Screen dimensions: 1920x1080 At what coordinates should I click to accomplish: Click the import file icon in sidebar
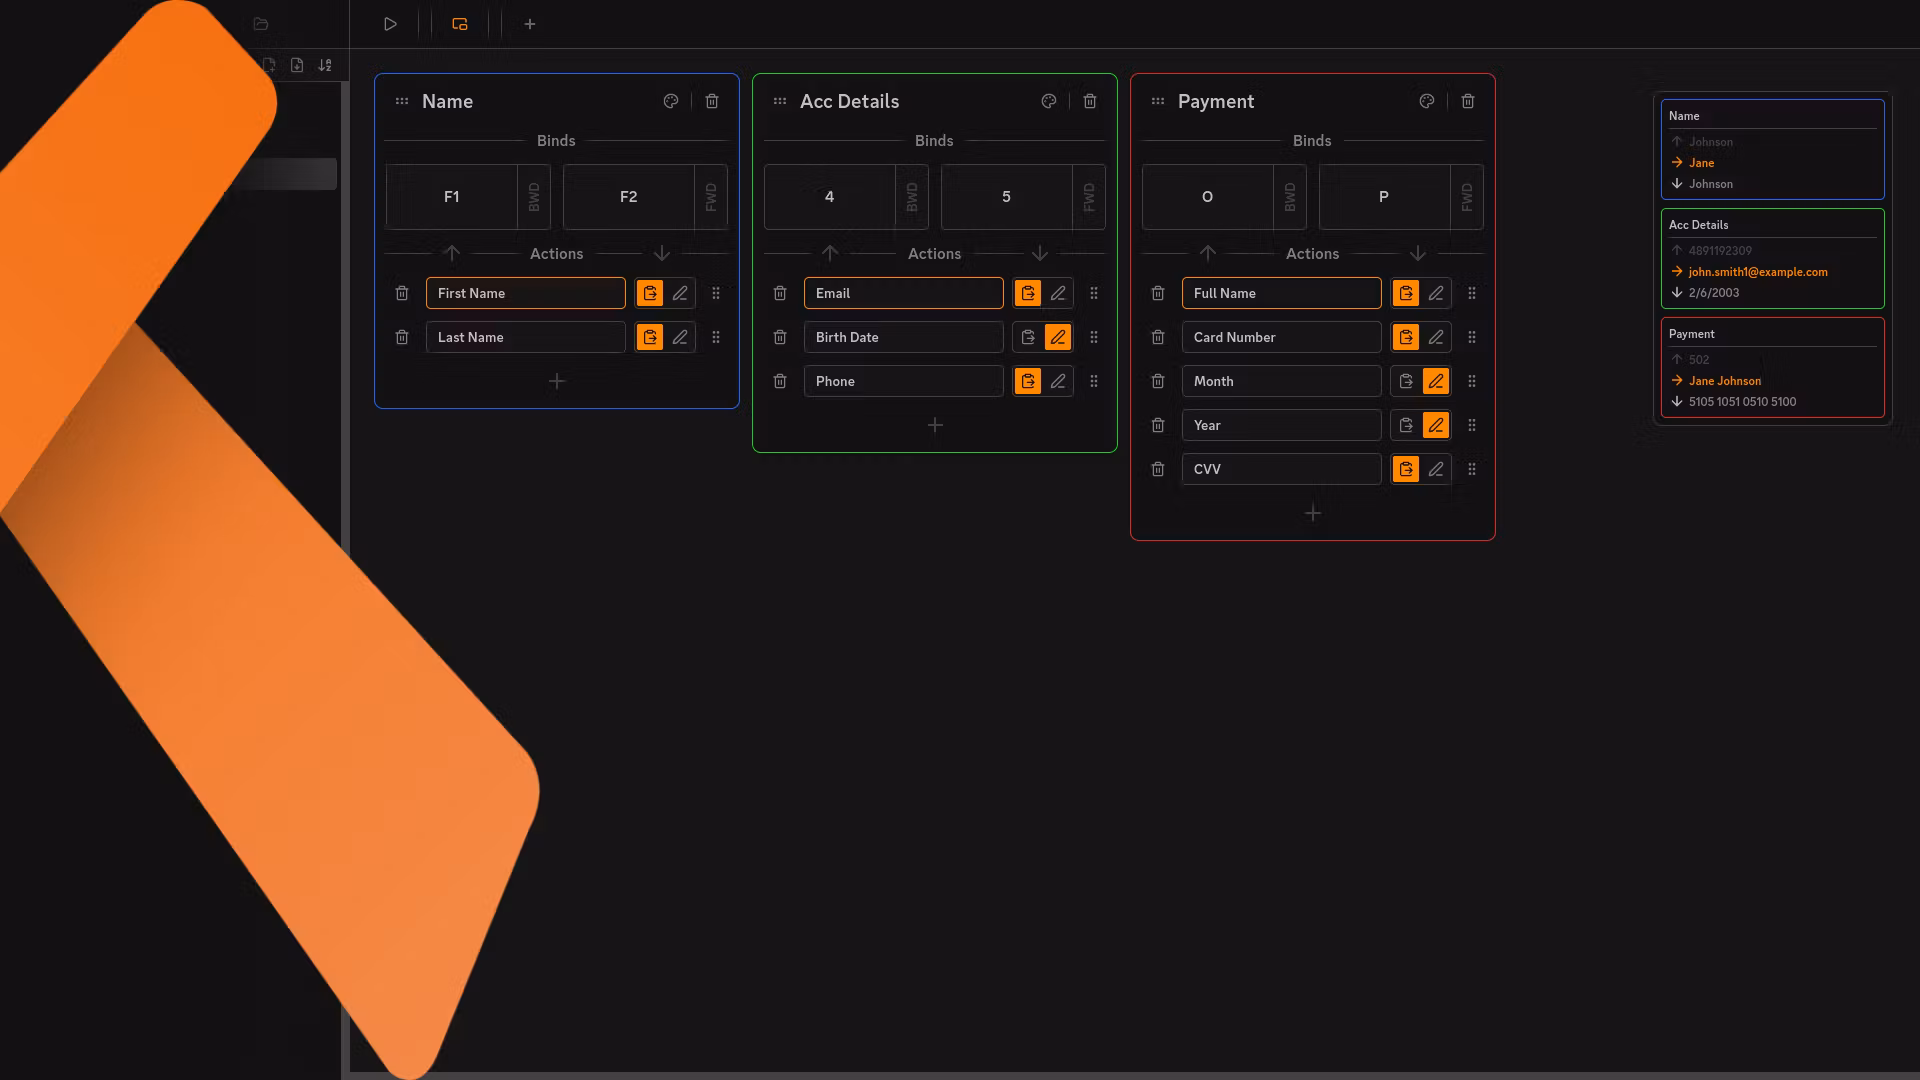(297, 65)
